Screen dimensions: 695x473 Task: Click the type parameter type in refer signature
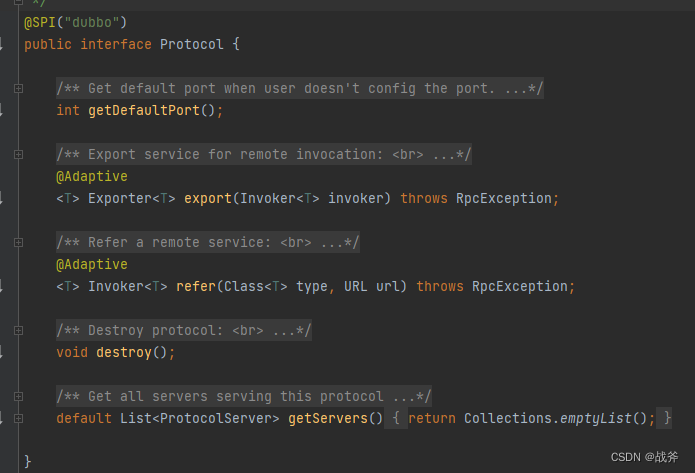pos(312,286)
